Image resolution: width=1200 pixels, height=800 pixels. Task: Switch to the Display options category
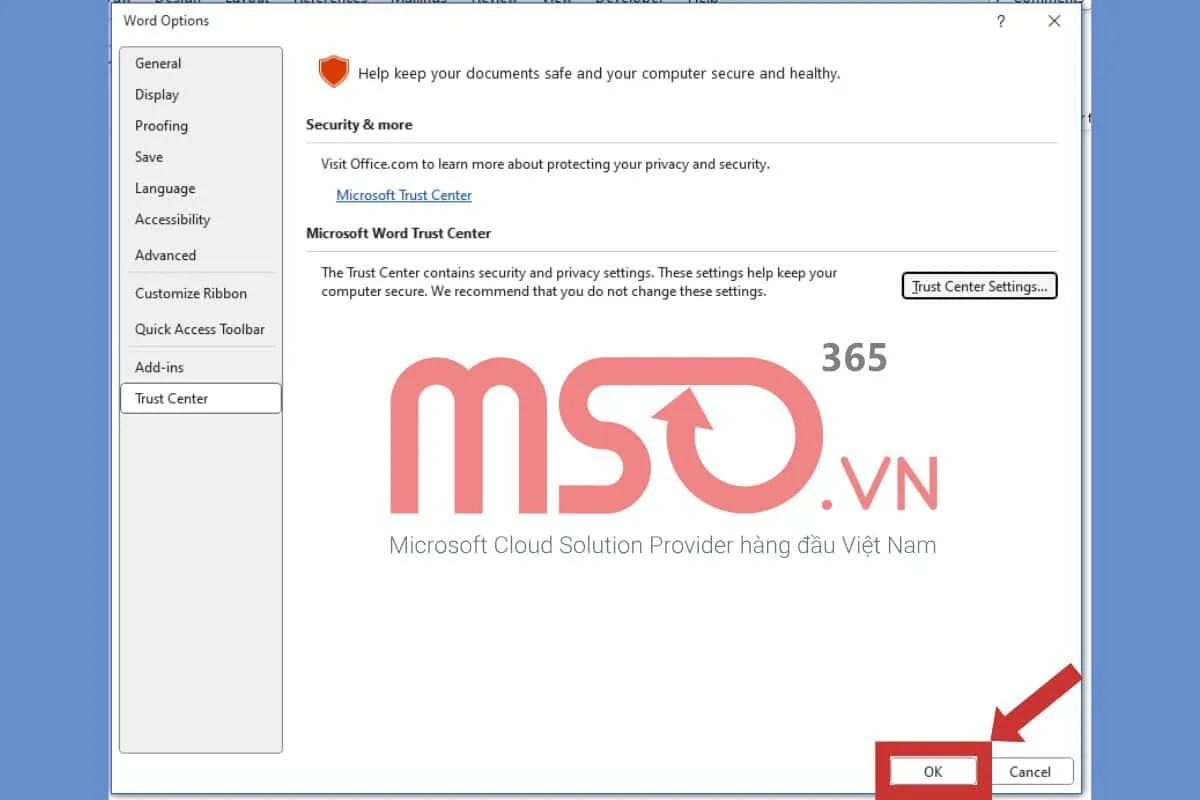click(157, 94)
